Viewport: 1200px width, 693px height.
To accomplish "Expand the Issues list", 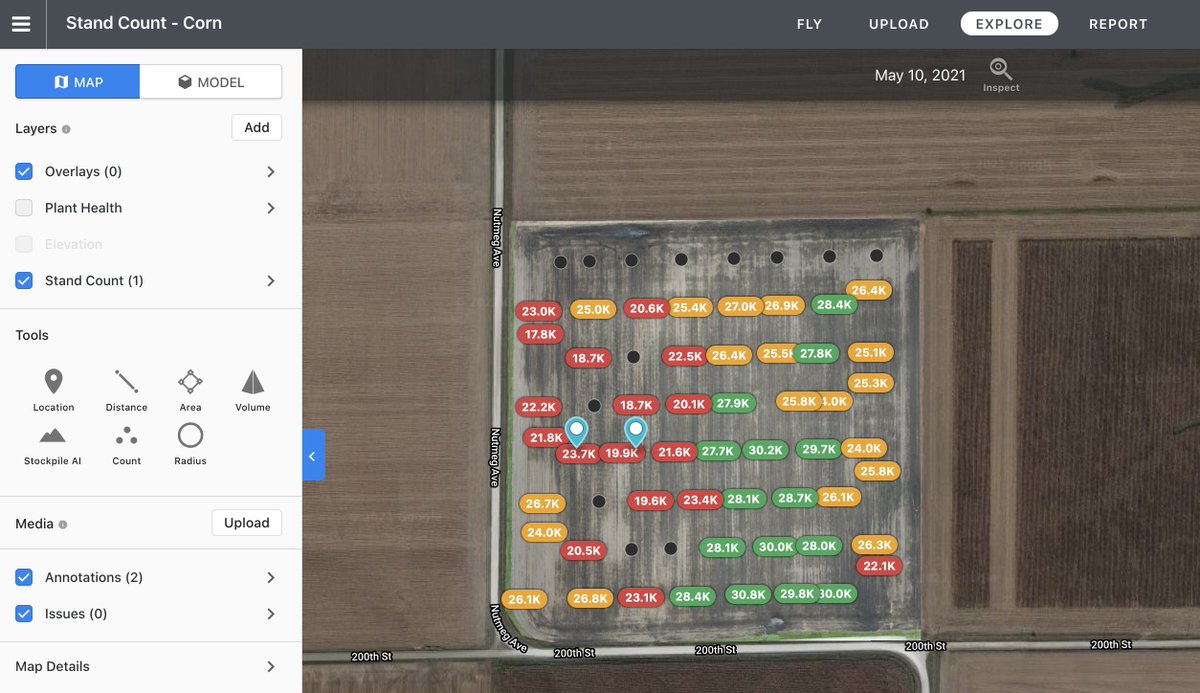I will [271, 614].
